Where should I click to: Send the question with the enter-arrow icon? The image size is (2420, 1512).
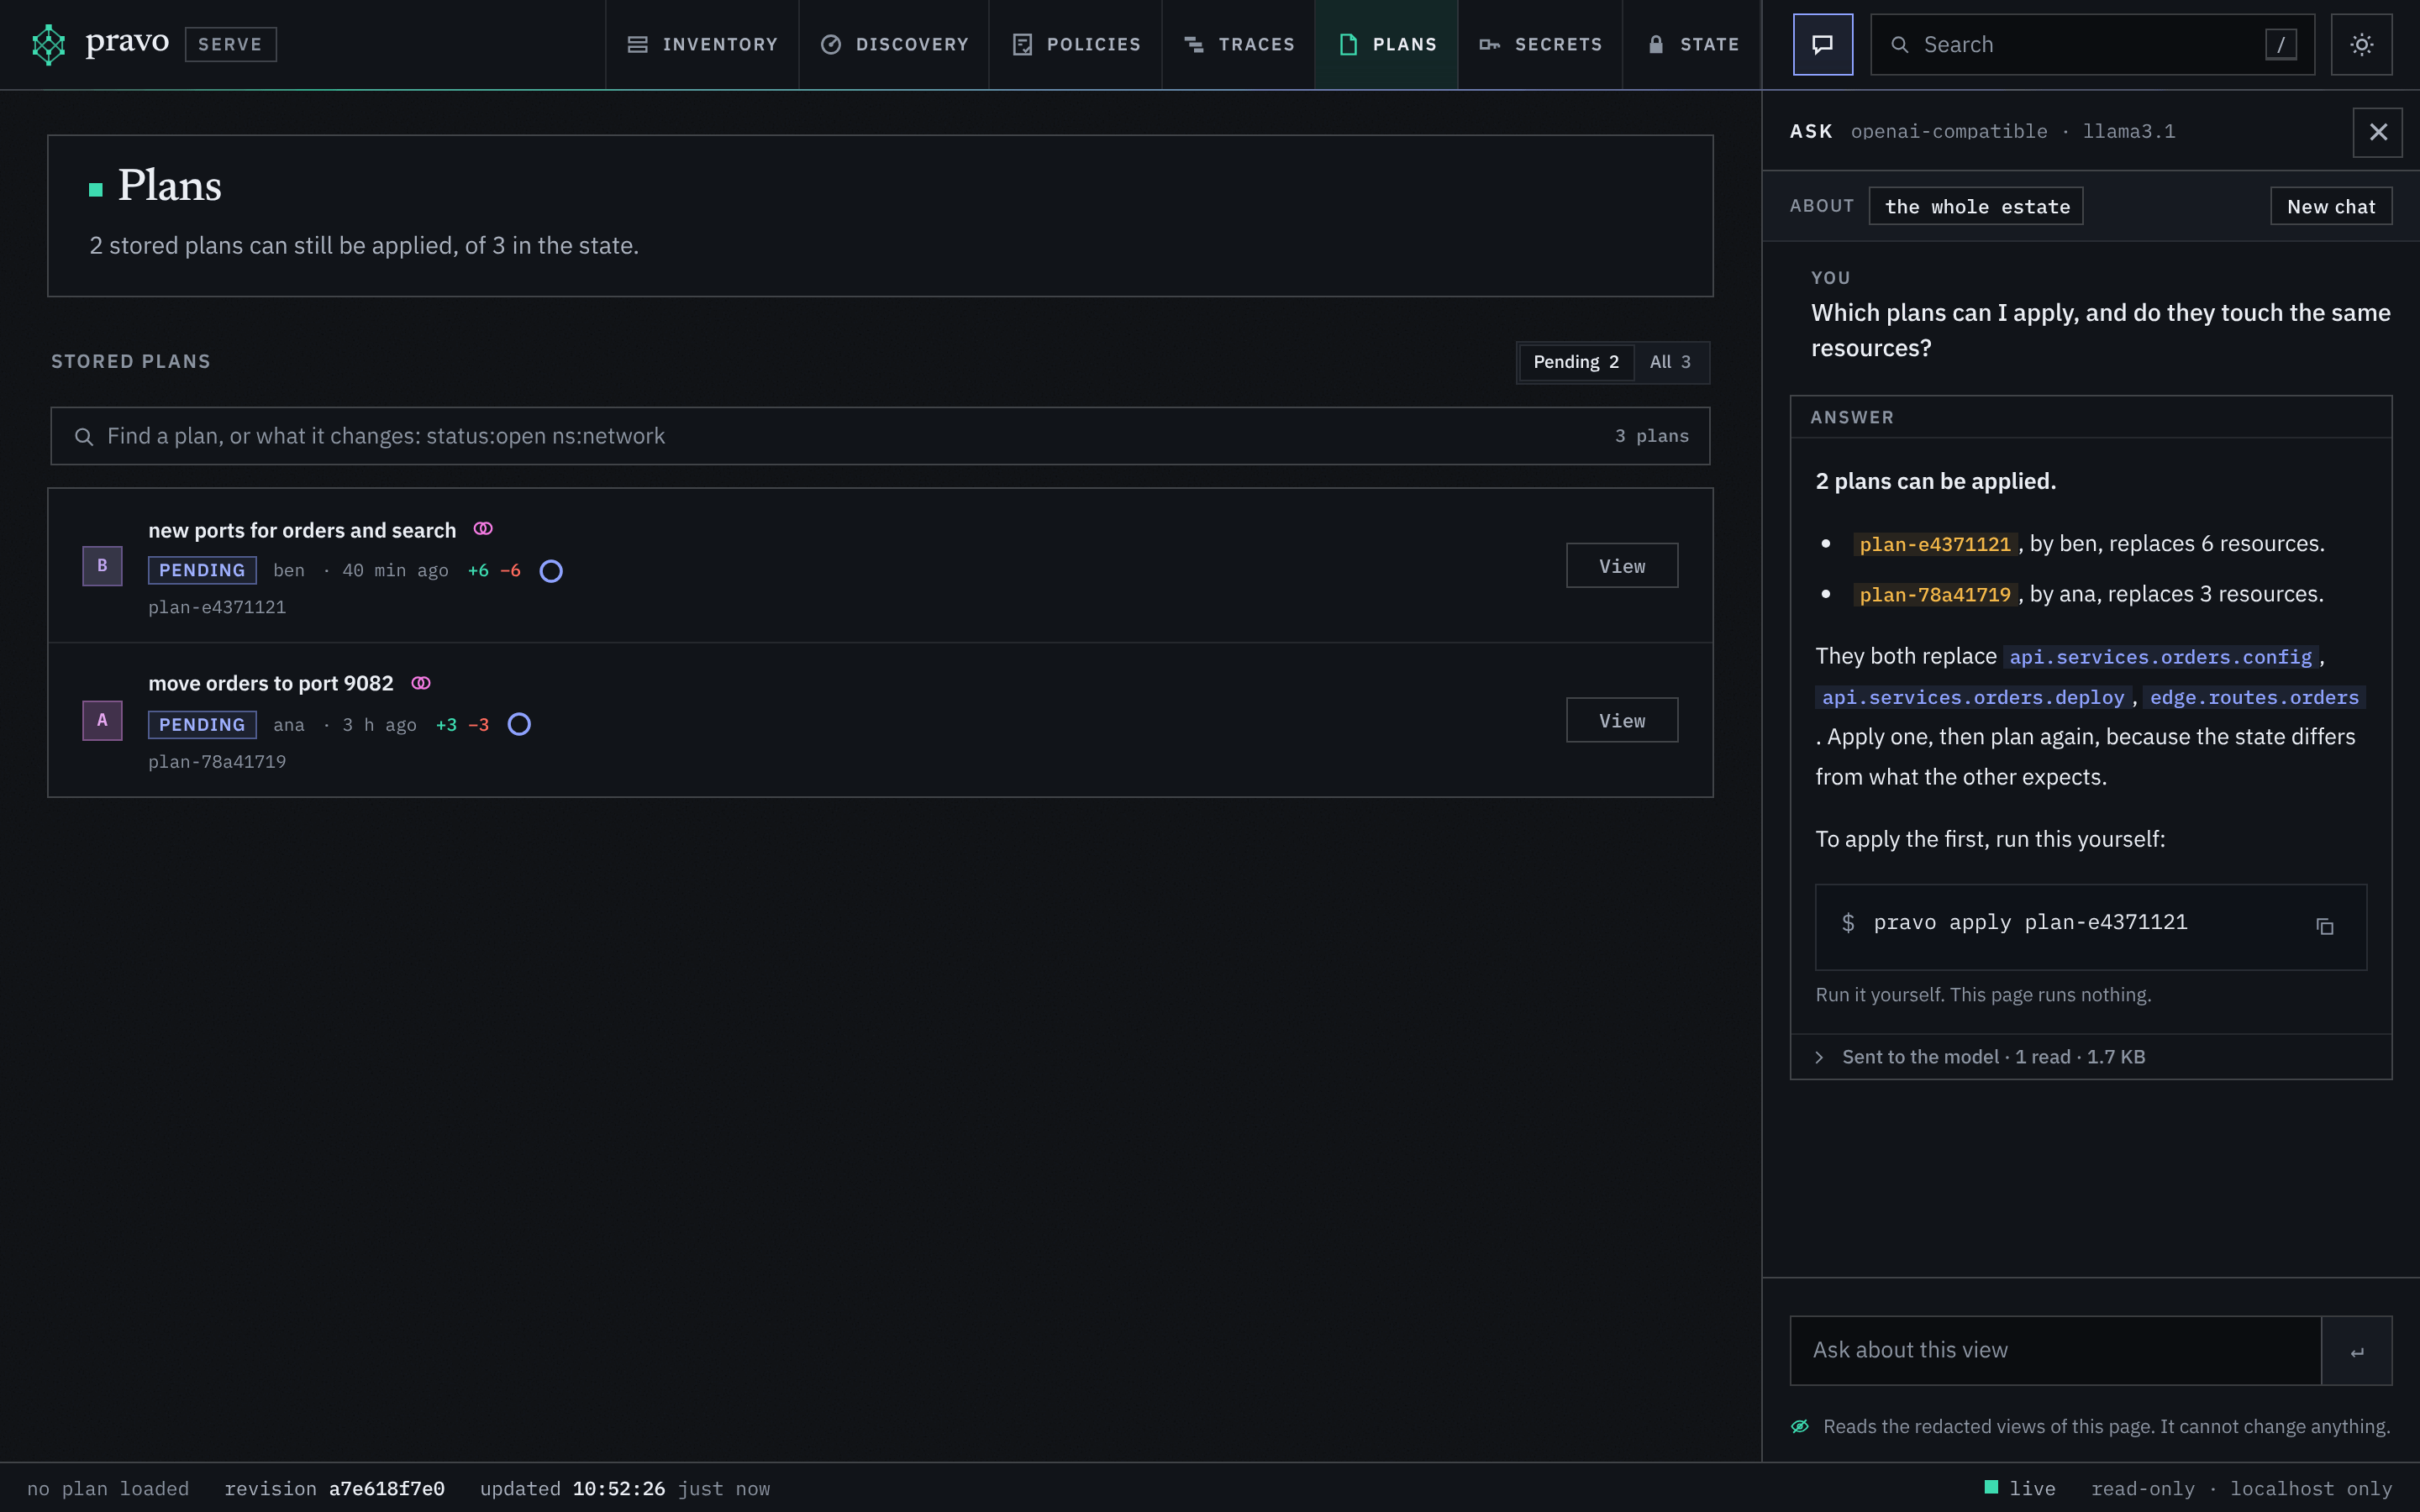click(x=2357, y=1350)
